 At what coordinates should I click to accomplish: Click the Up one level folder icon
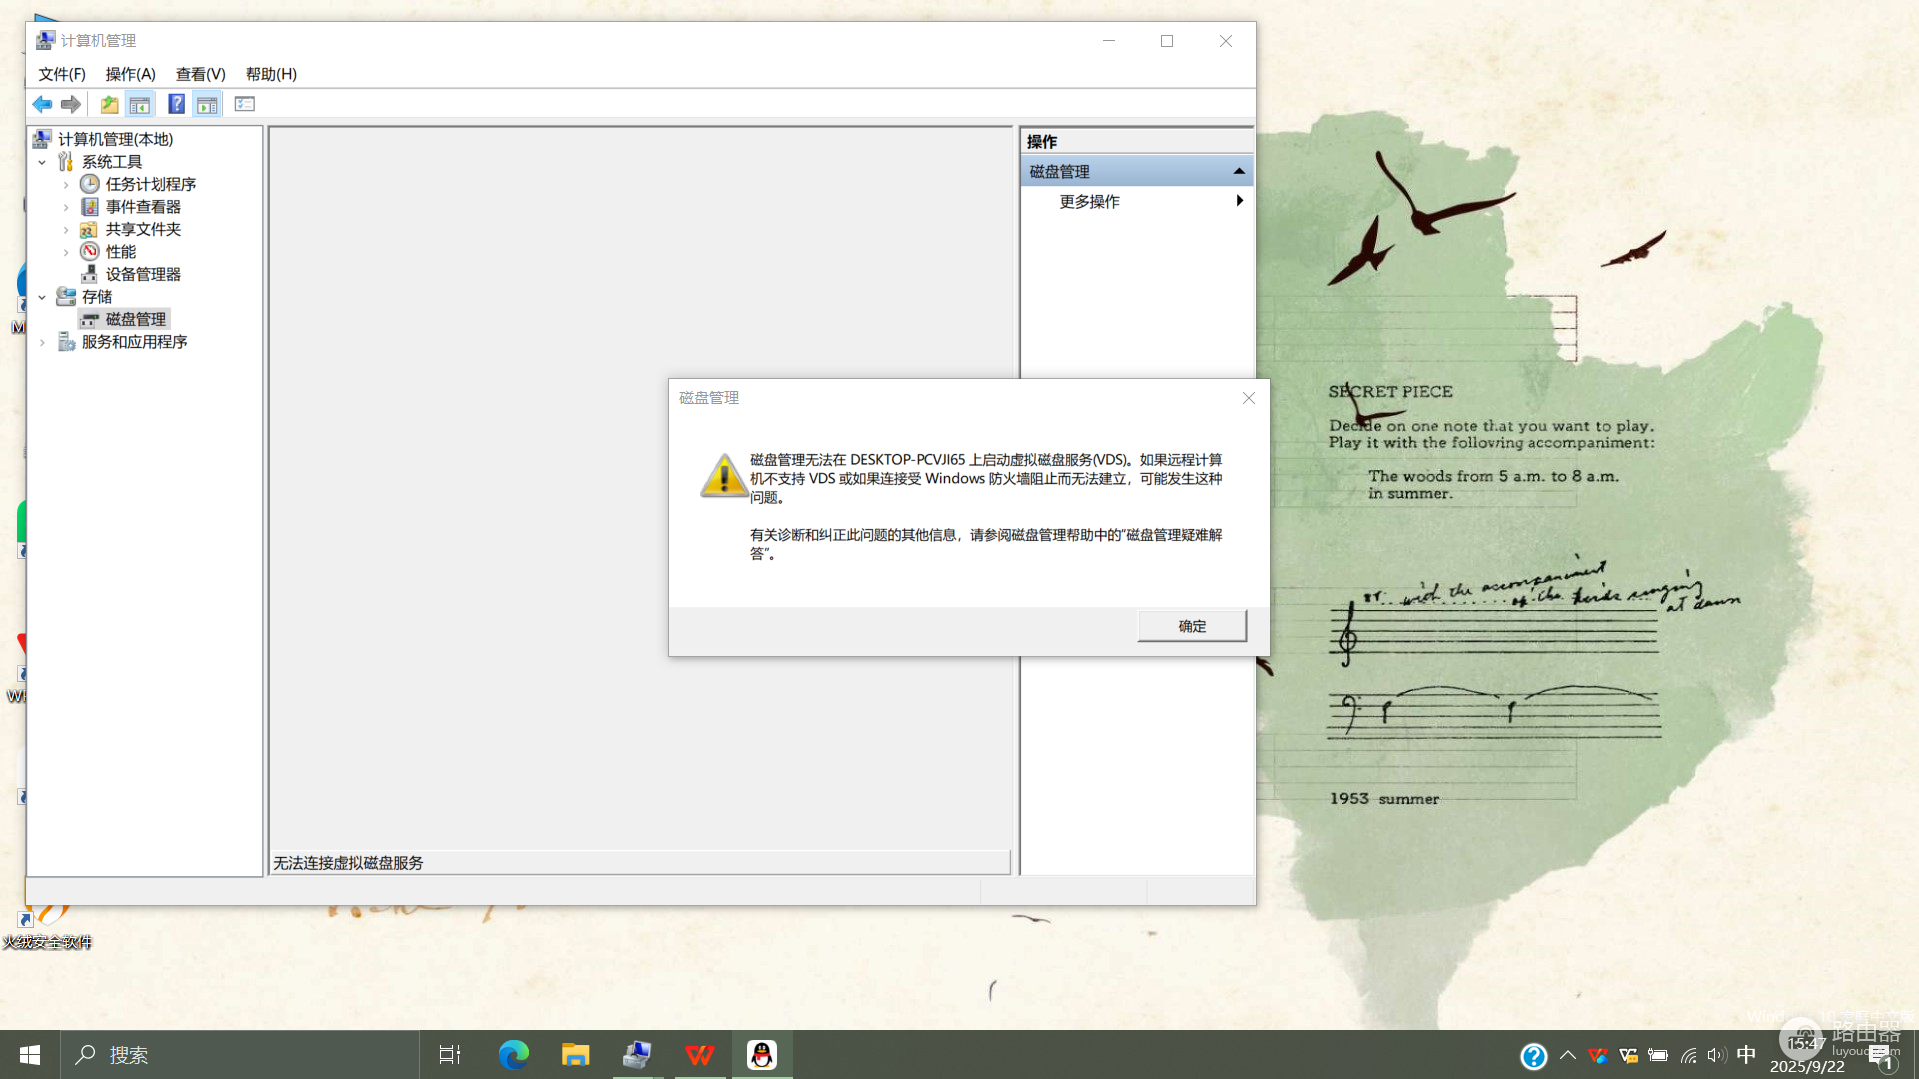click(x=109, y=104)
